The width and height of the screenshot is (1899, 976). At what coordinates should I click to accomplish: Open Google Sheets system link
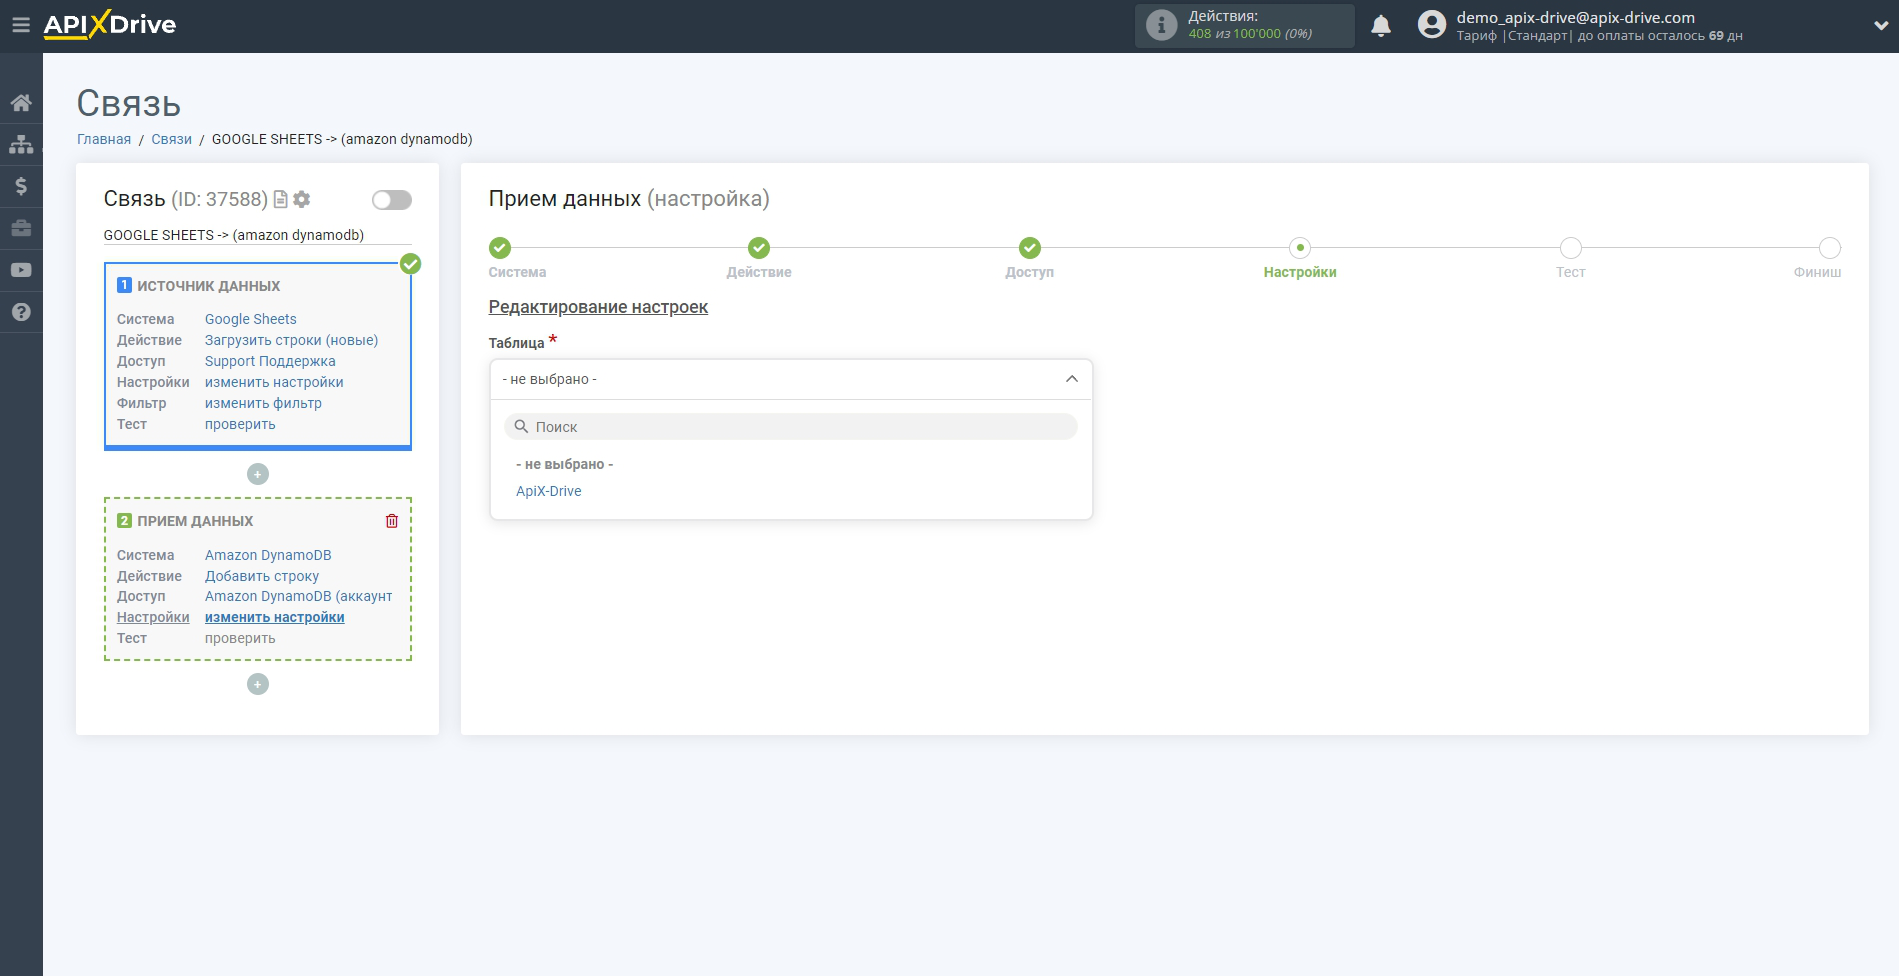pyautogui.click(x=251, y=319)
